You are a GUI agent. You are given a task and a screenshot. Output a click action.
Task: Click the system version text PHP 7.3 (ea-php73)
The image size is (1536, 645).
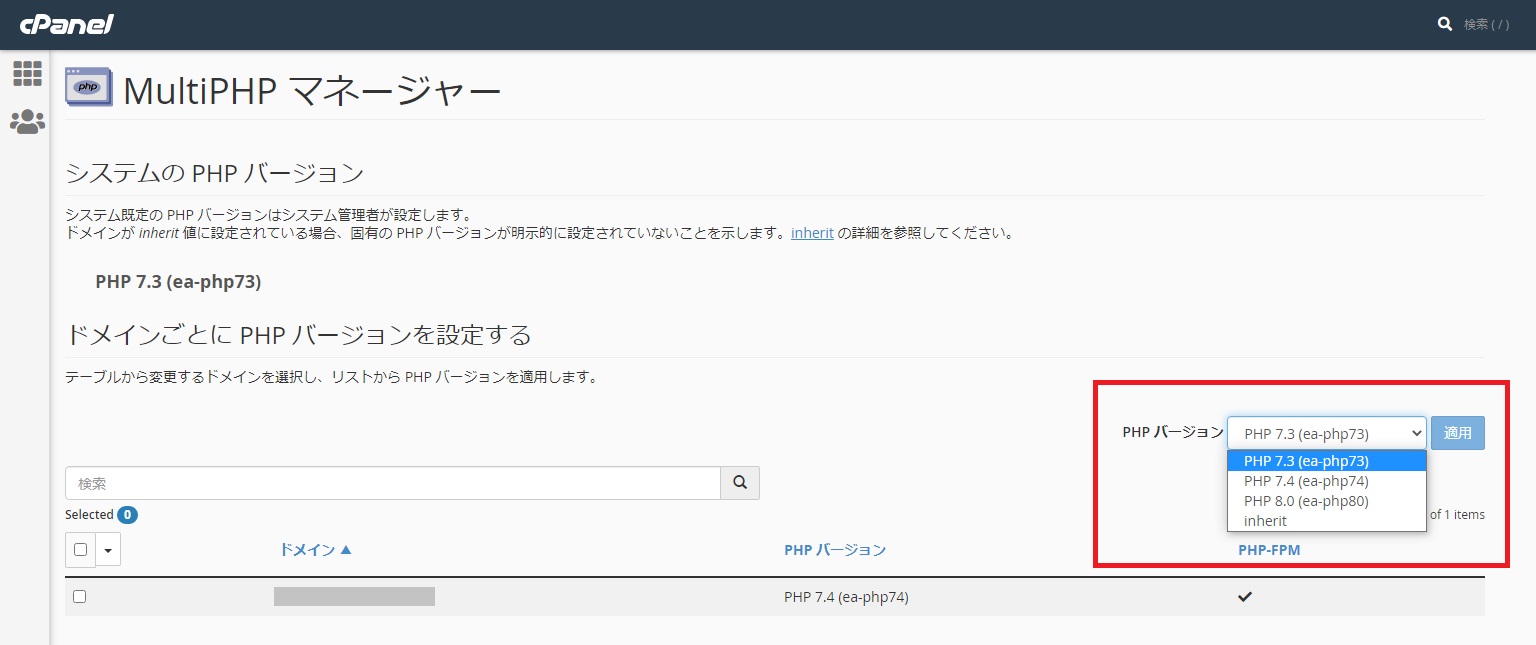(x=178, y=282)
